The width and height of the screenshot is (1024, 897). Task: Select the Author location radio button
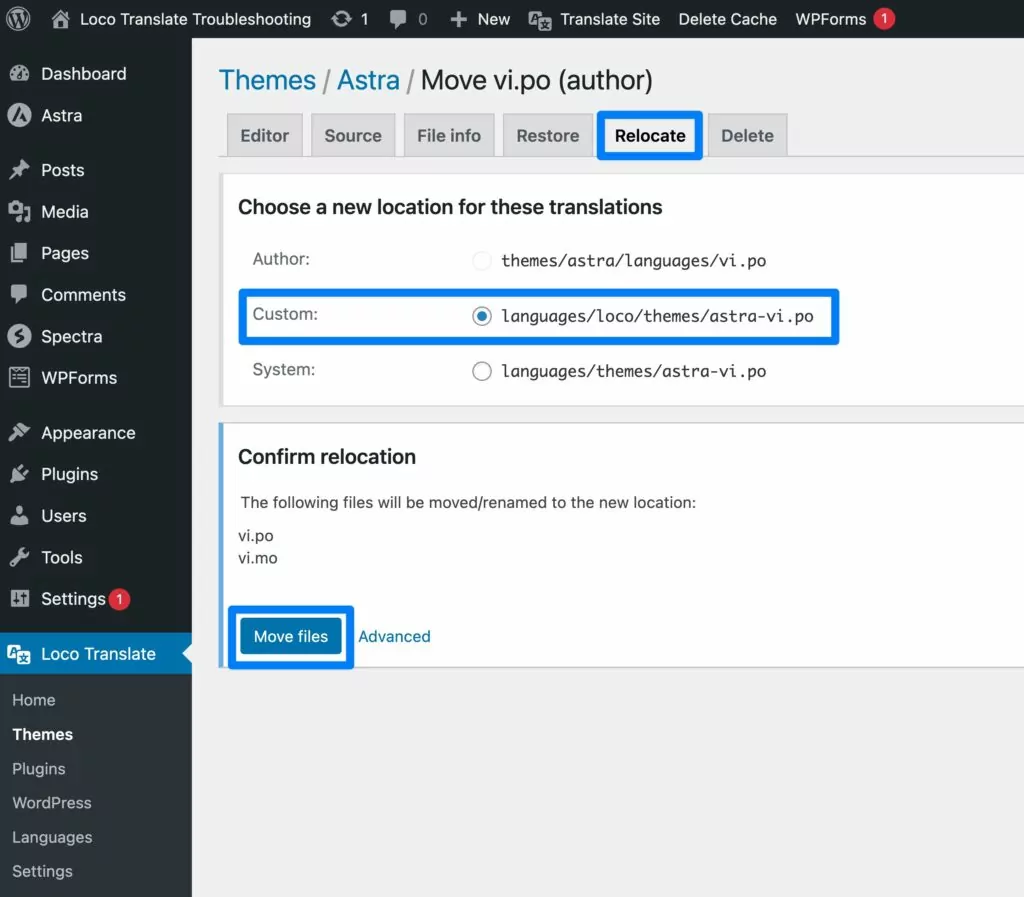click(x=482, y=261)
